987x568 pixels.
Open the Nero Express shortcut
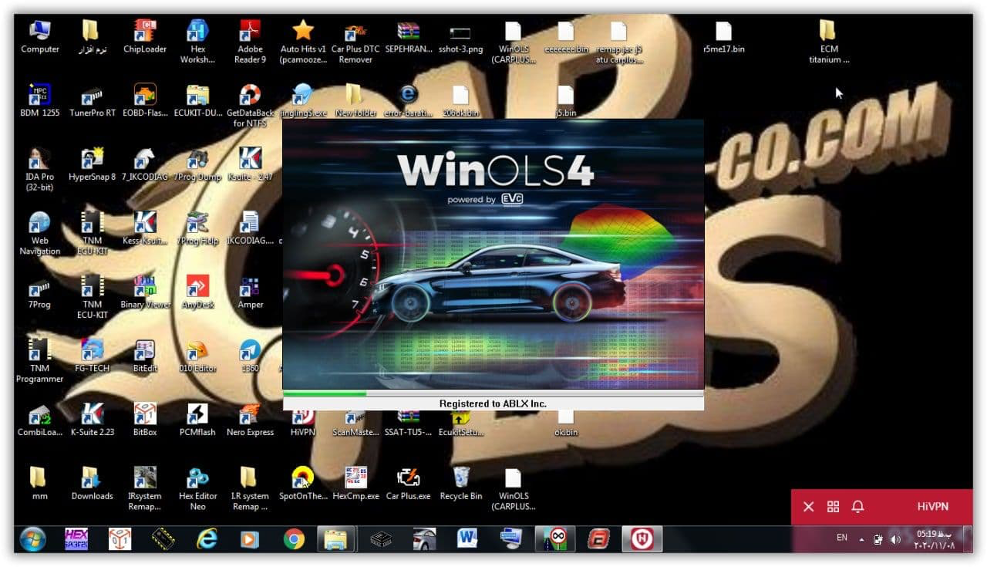pyautogui.click(x=250, y=420)
